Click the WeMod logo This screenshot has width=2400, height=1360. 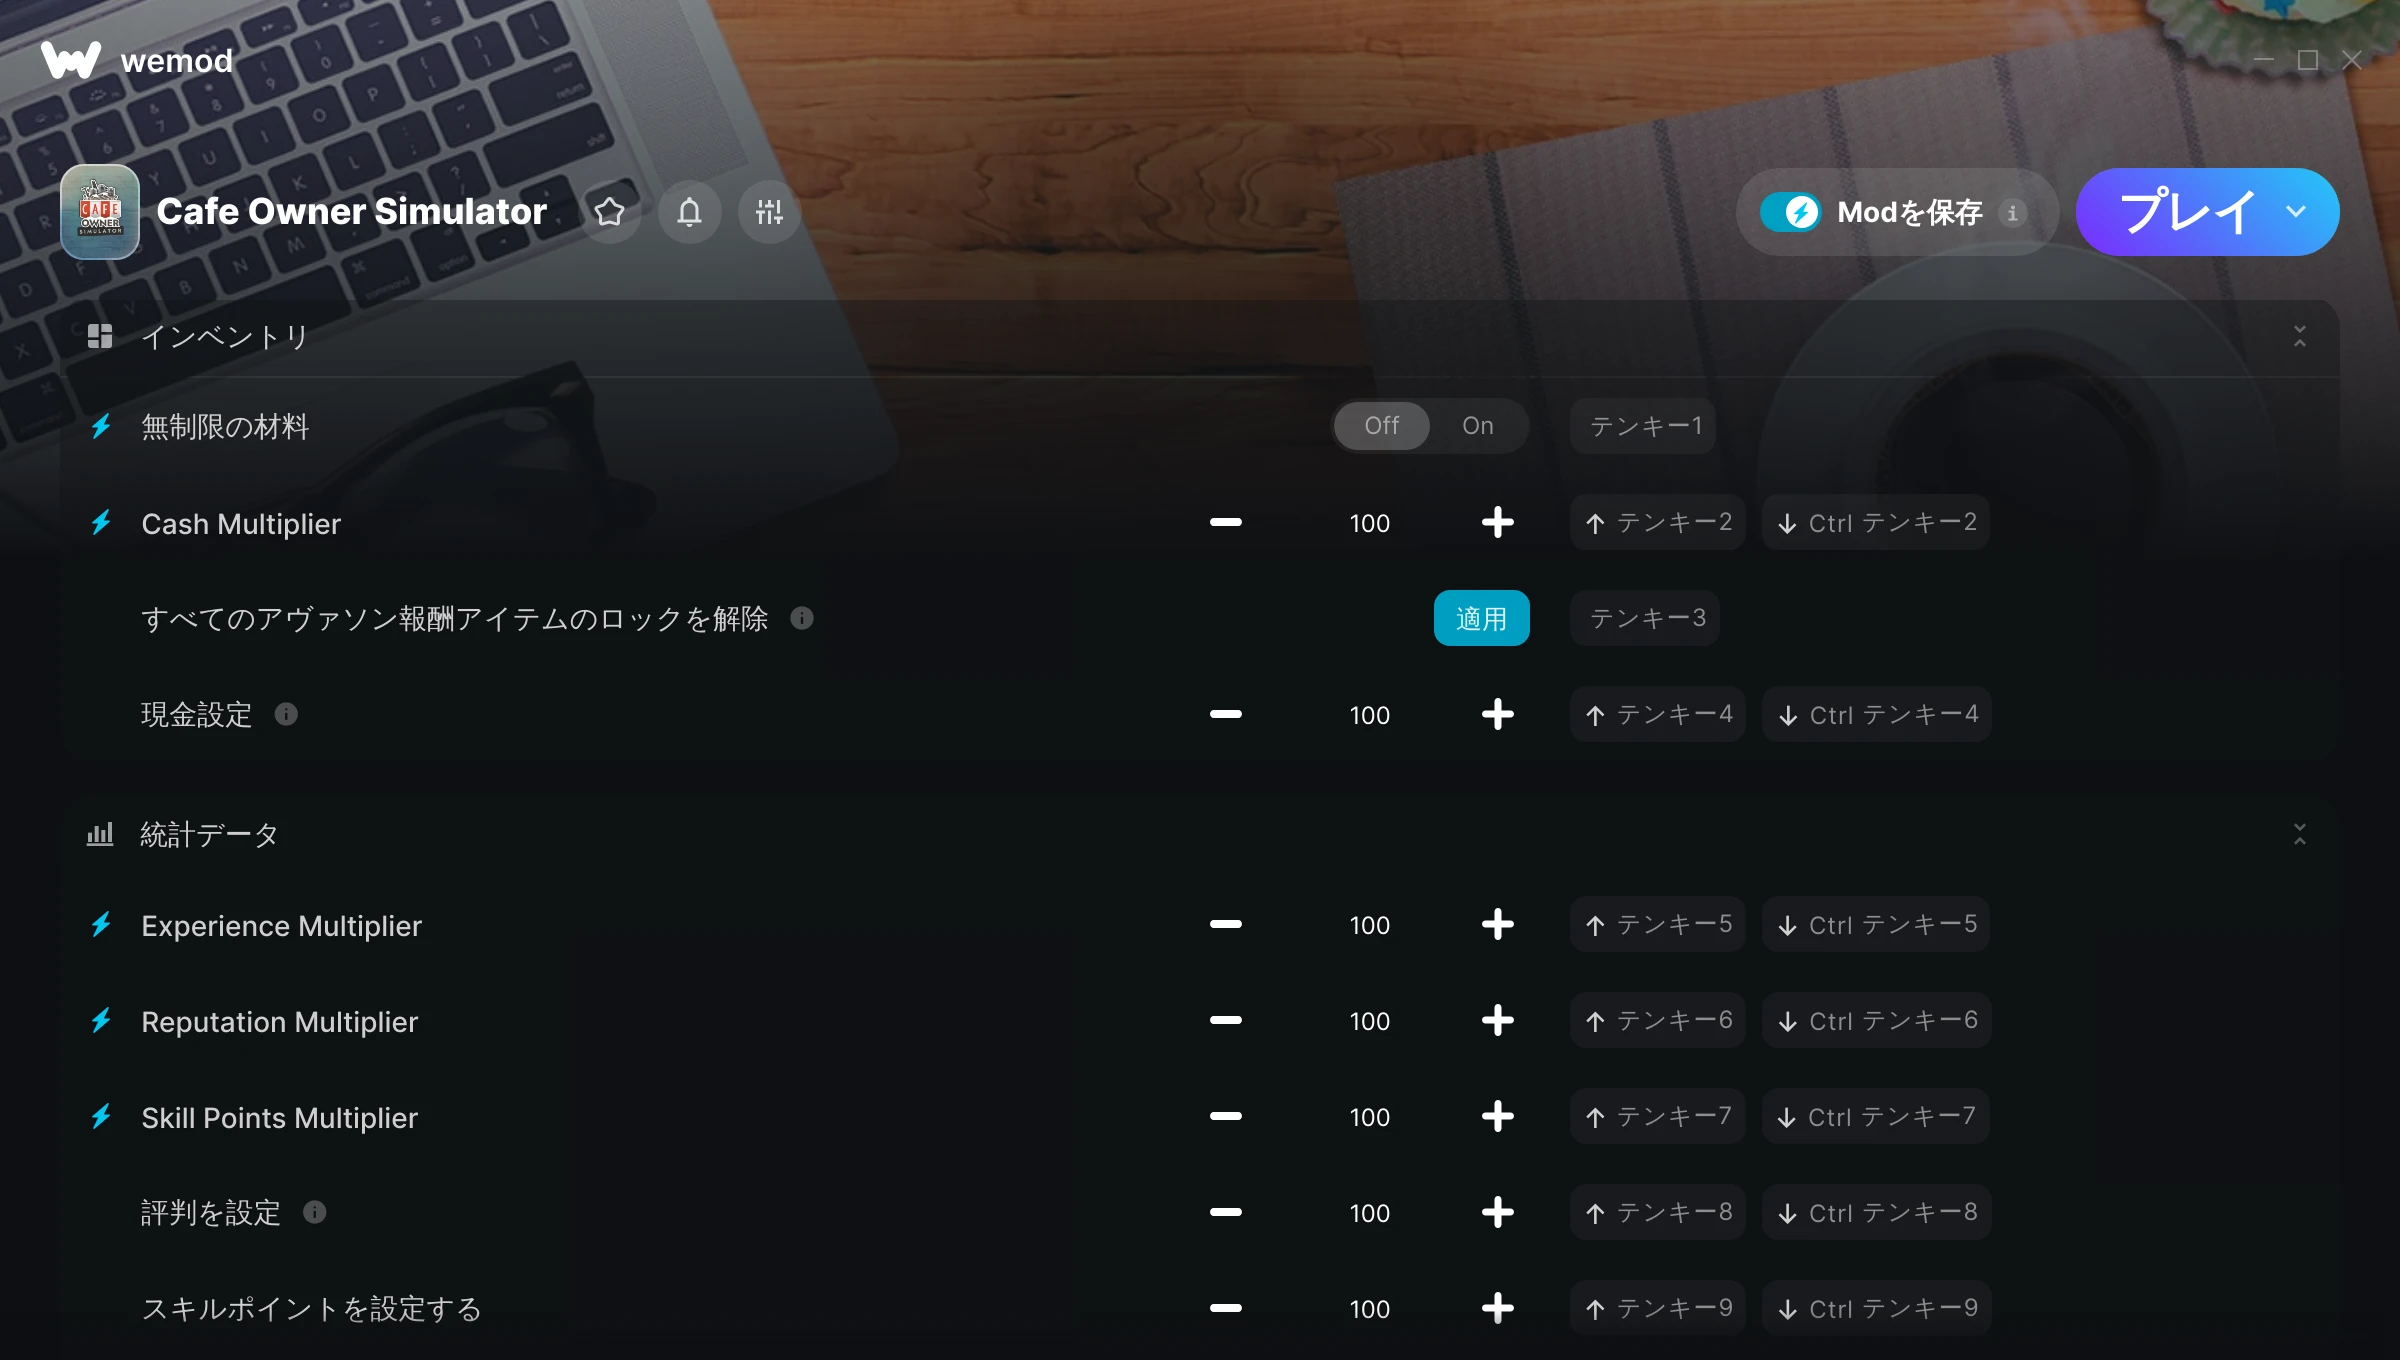(137, 61)
